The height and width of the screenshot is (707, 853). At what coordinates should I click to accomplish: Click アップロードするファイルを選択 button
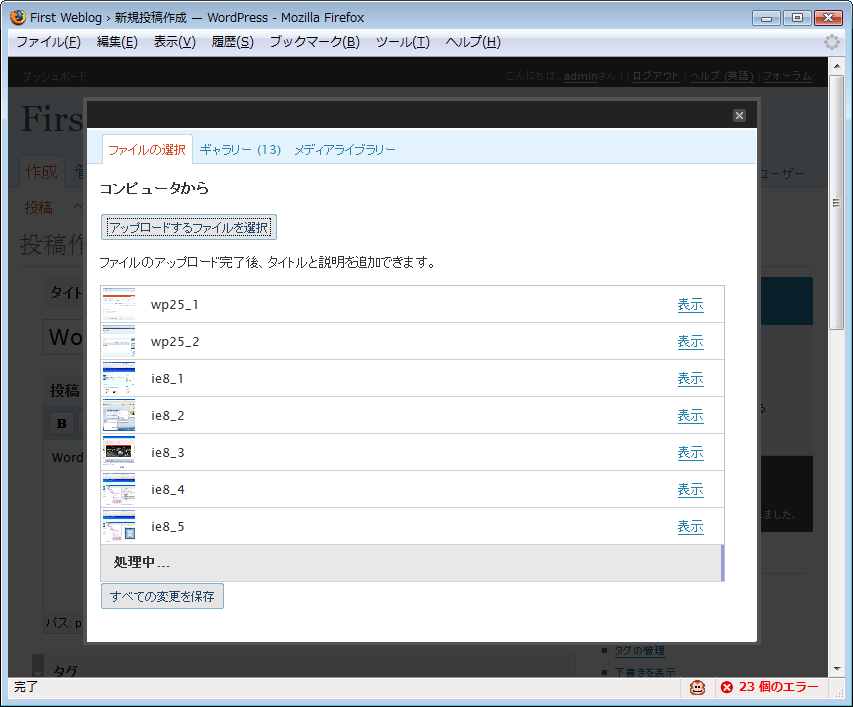pos(188,227)
